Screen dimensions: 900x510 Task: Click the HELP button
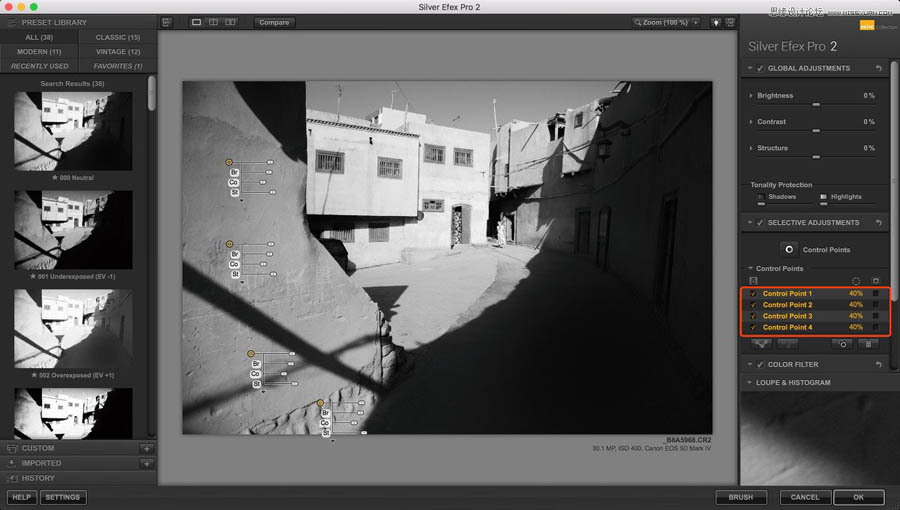[22, 497]
